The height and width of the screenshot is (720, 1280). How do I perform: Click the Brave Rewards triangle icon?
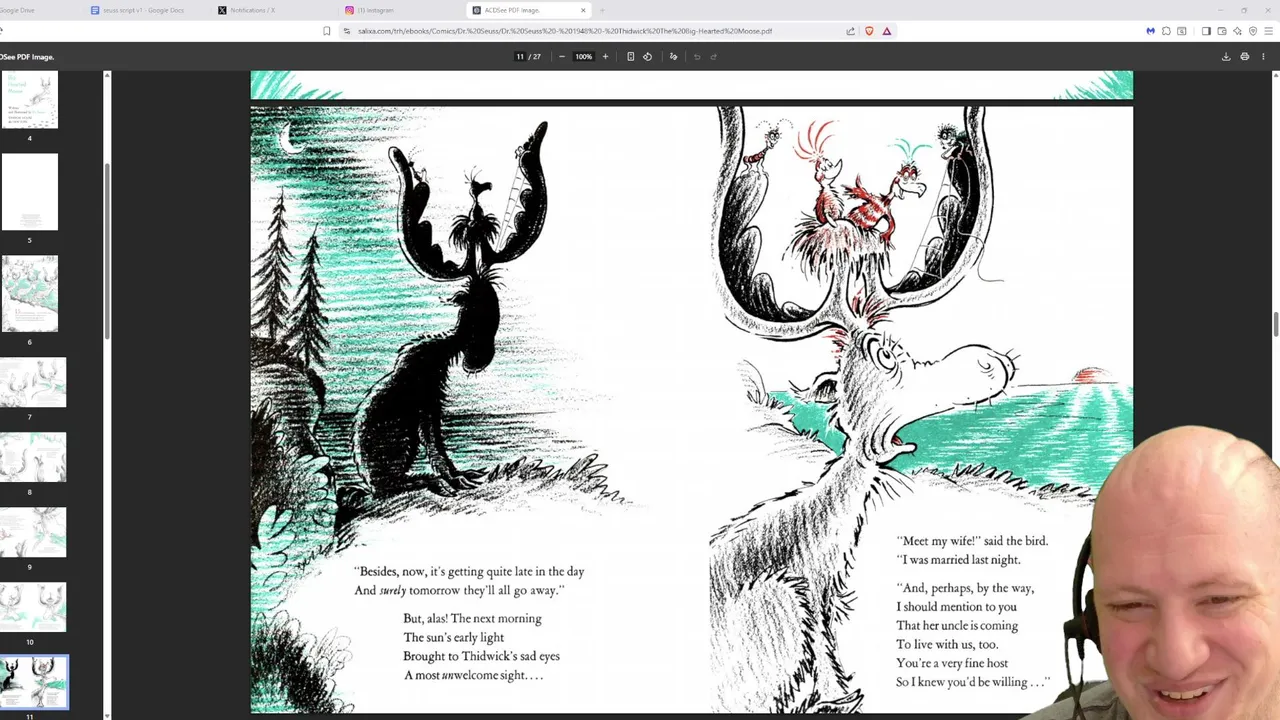[x=887, y=31]
